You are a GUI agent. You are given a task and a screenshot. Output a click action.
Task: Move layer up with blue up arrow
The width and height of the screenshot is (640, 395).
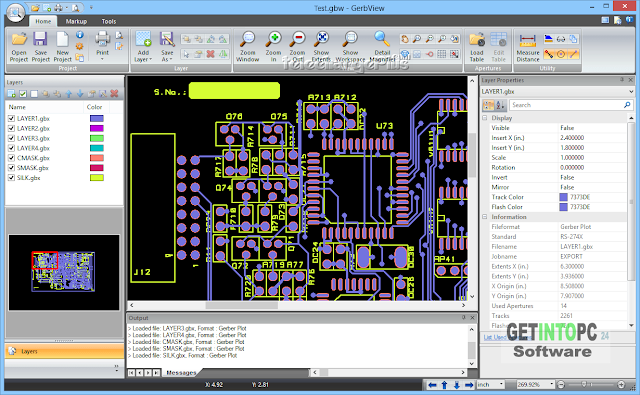[x=69, y=94]
